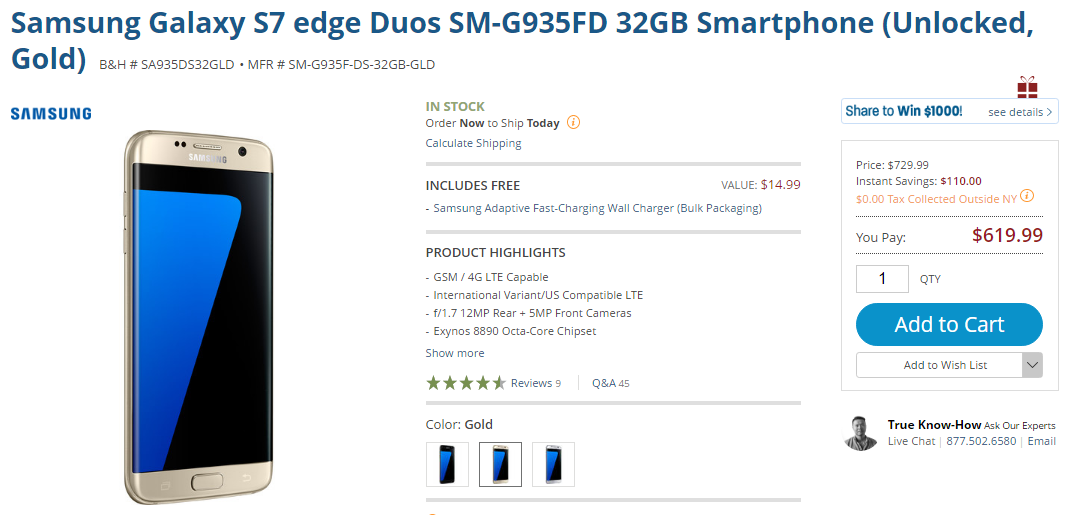
Task: Click the shipping info icon beside Ship Today
Action: (x=573, y=123)
